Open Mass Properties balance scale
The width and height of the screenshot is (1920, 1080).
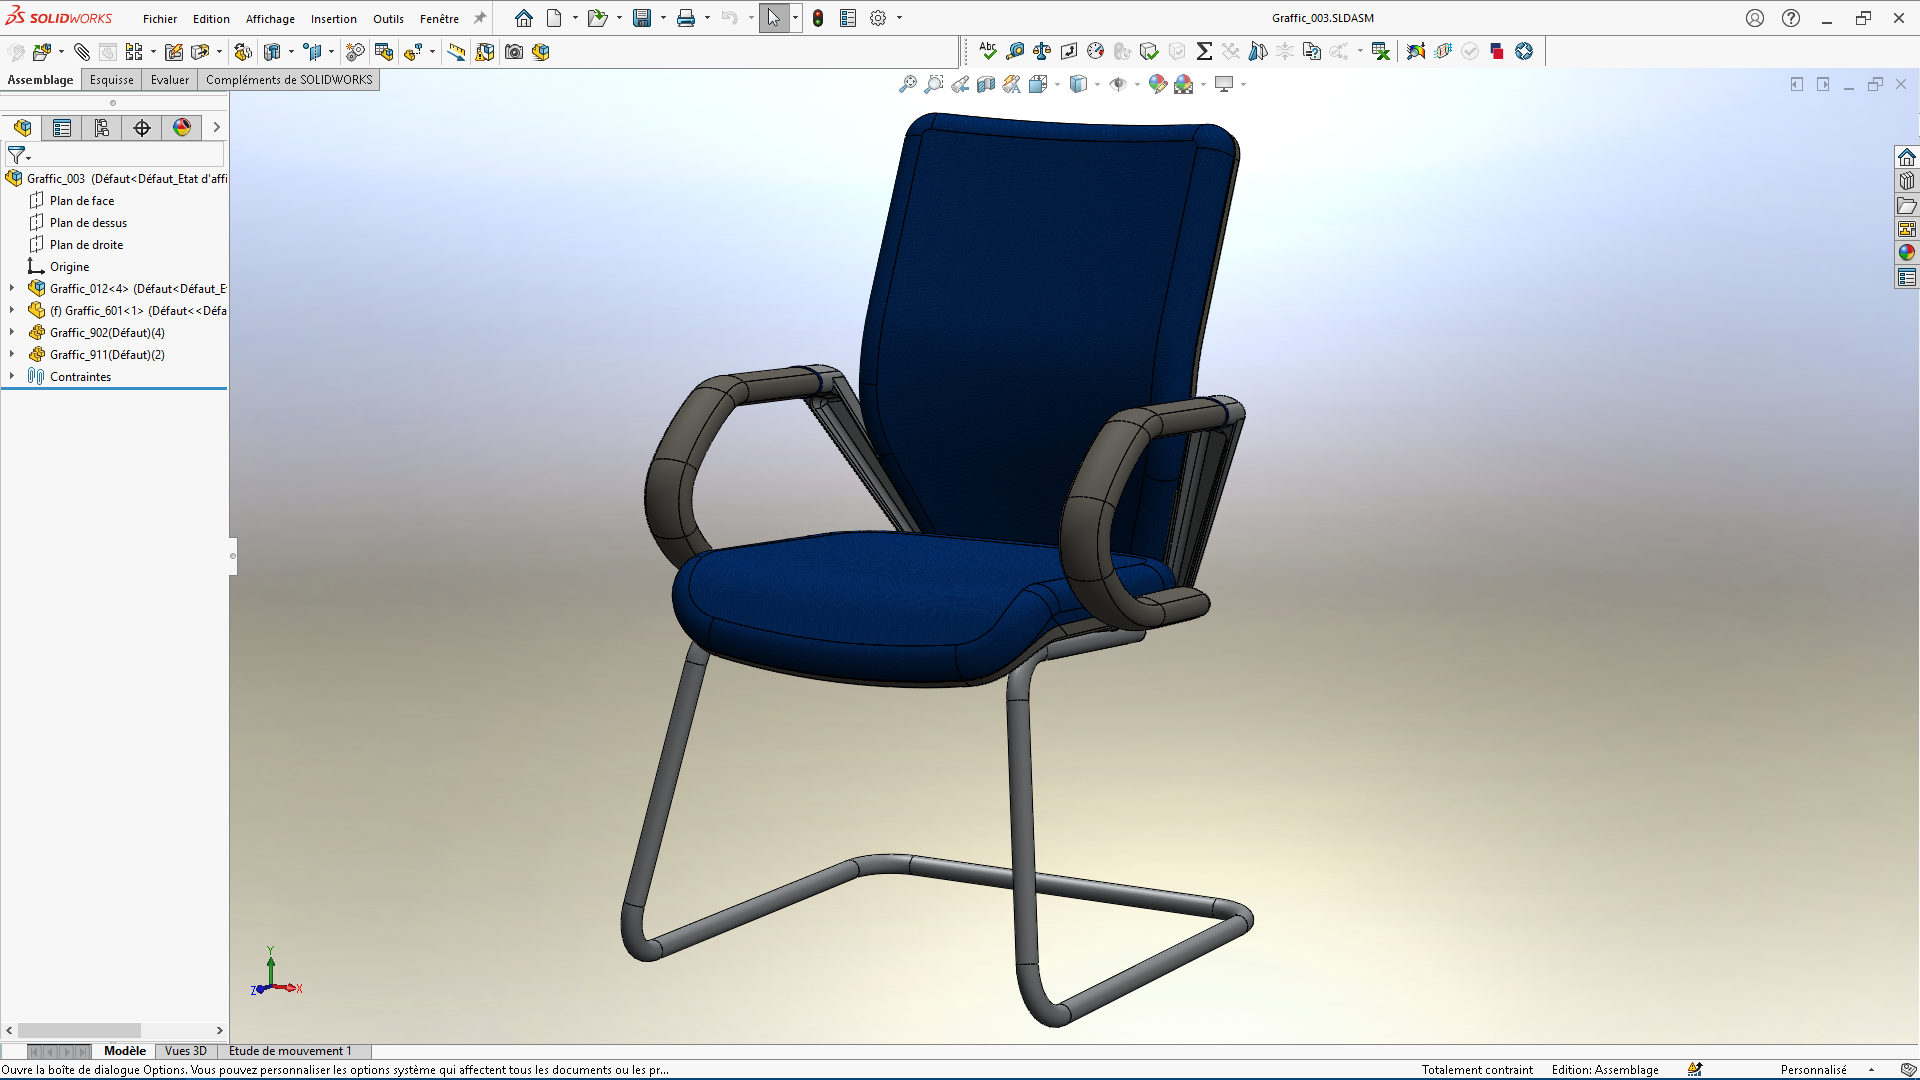click(x=1042, y=51)
